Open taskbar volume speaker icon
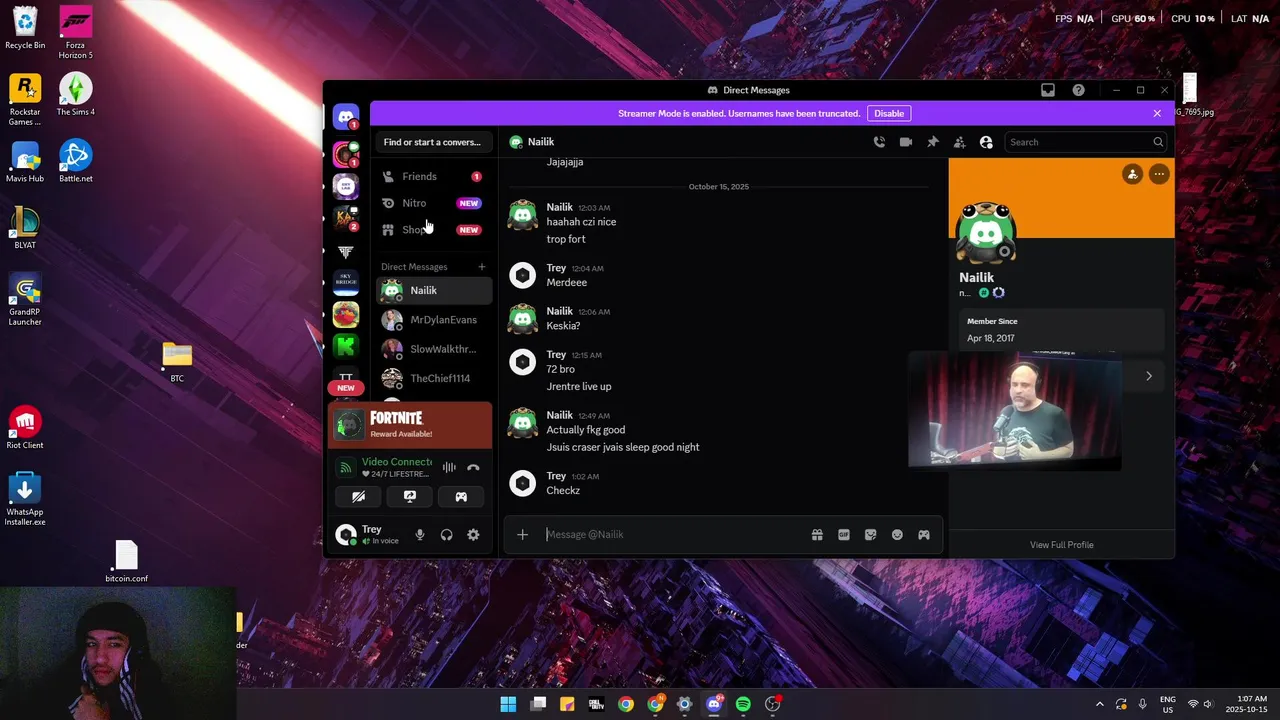This screenshot has height=720, width=1280. click(x=1208, y=704)
